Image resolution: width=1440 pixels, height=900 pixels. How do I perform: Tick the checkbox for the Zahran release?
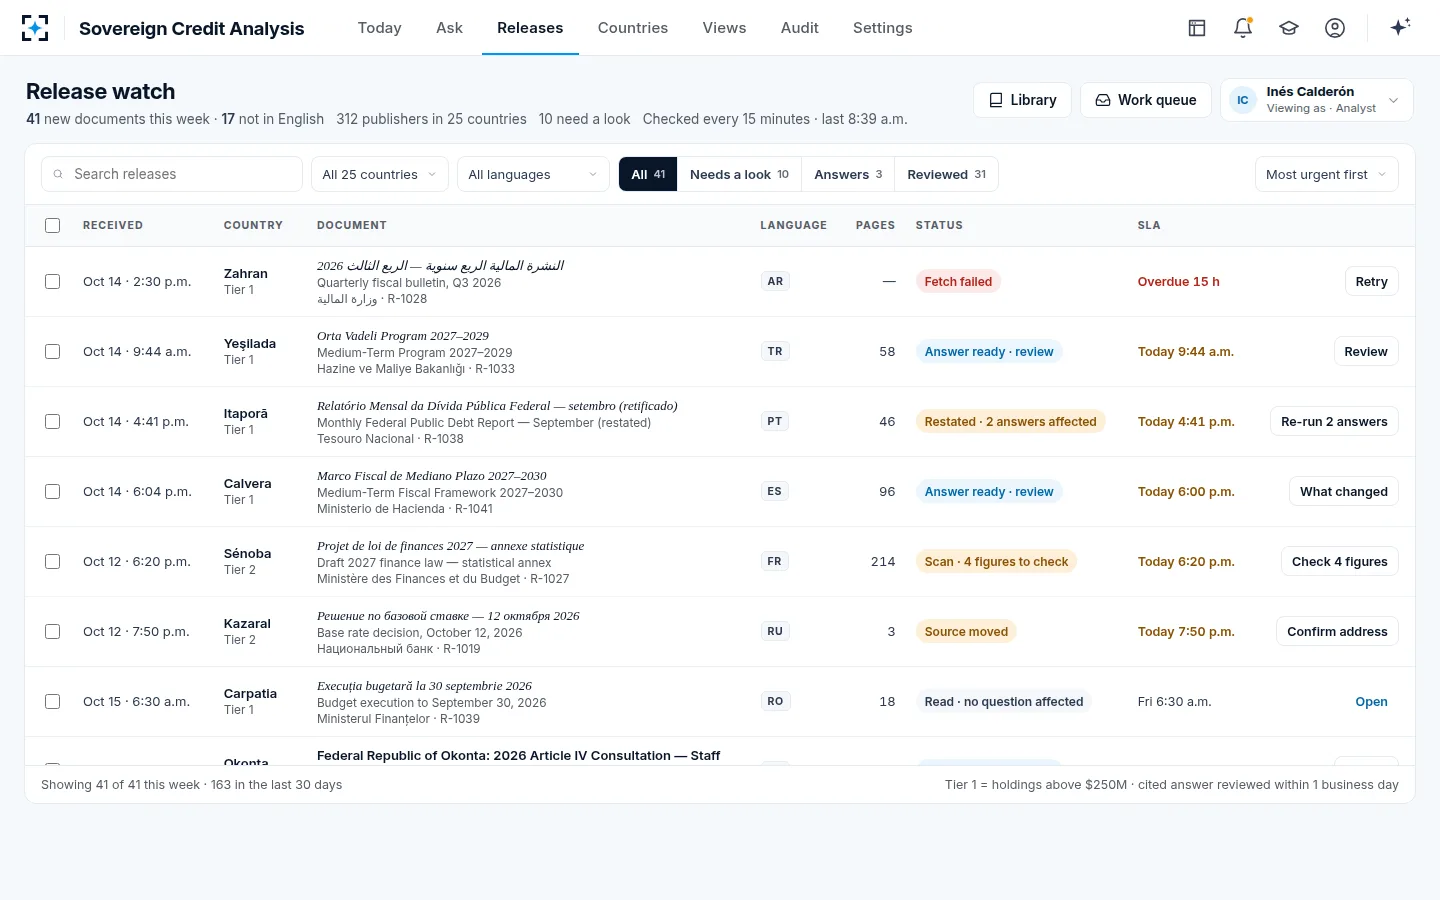(x=53, y=281)
